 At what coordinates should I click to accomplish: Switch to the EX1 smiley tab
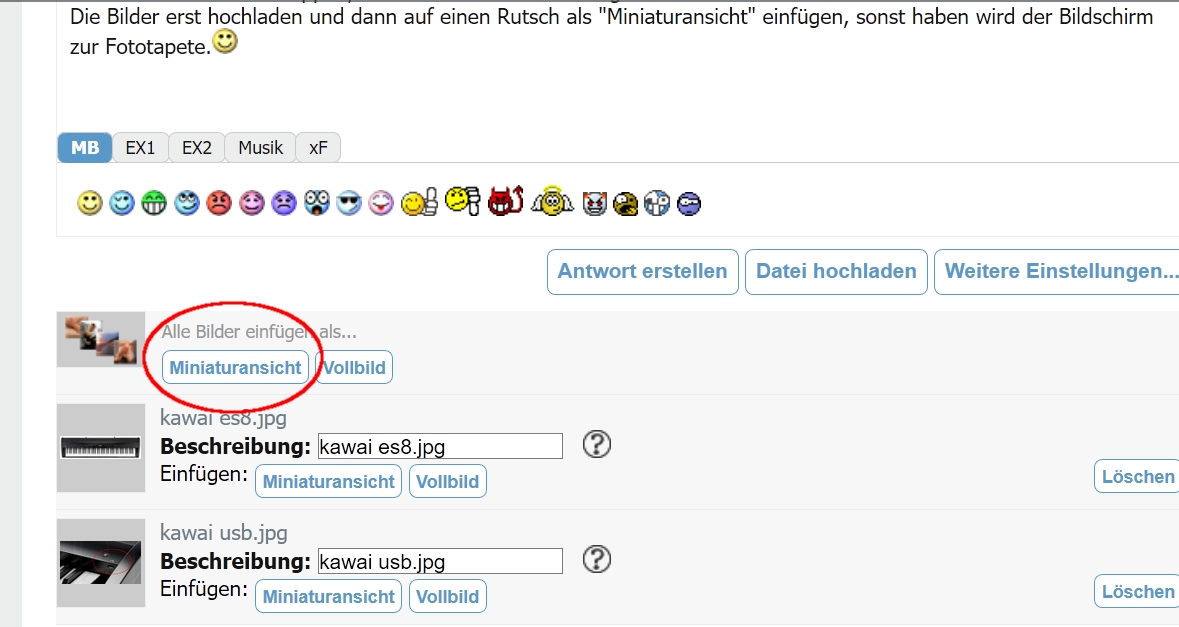[x=140, y=147]
